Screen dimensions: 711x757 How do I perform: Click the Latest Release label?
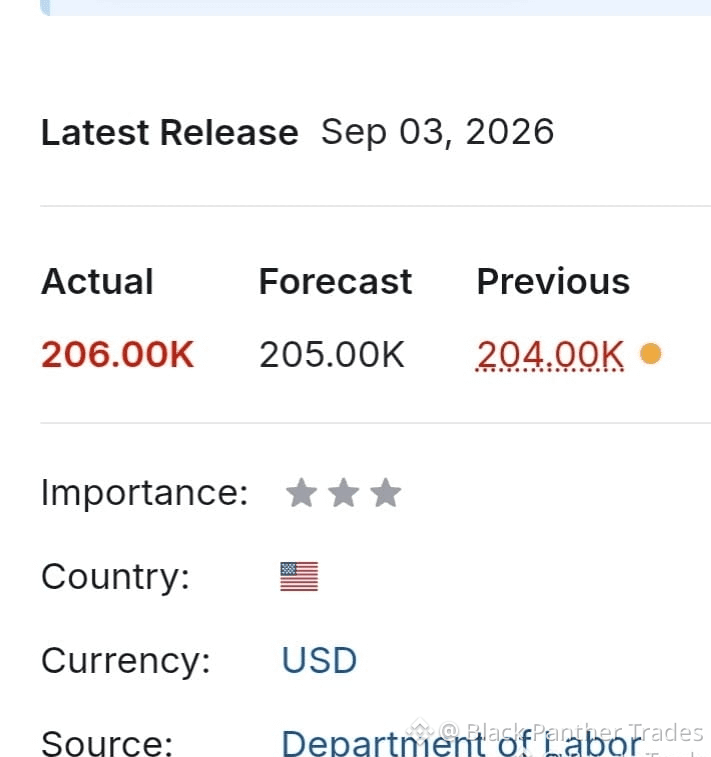170,132
